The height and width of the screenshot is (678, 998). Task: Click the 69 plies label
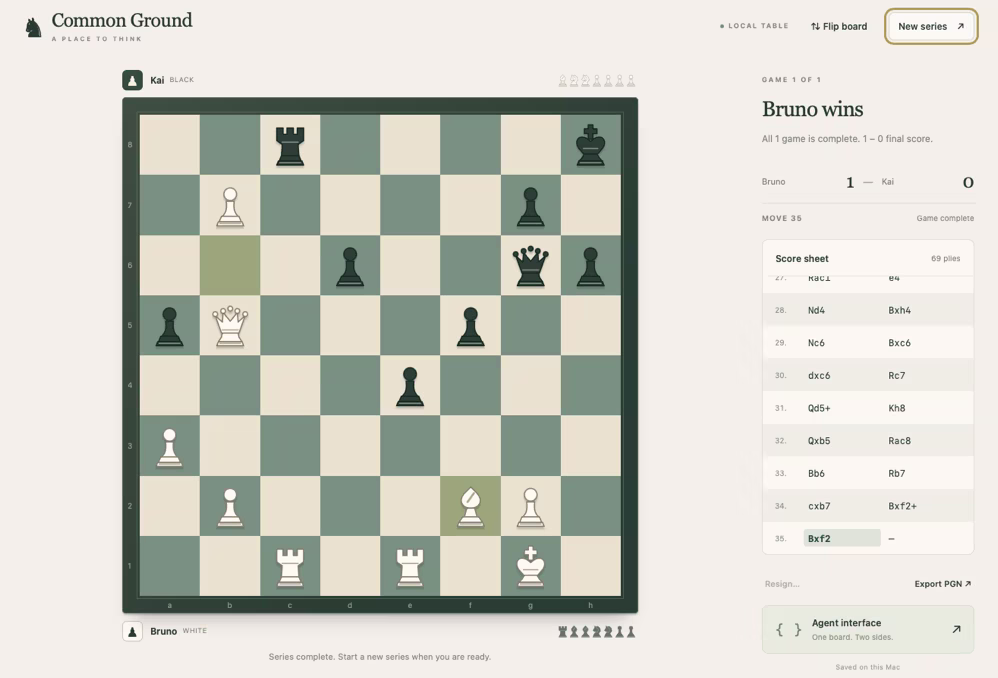(x=946, y=258)
